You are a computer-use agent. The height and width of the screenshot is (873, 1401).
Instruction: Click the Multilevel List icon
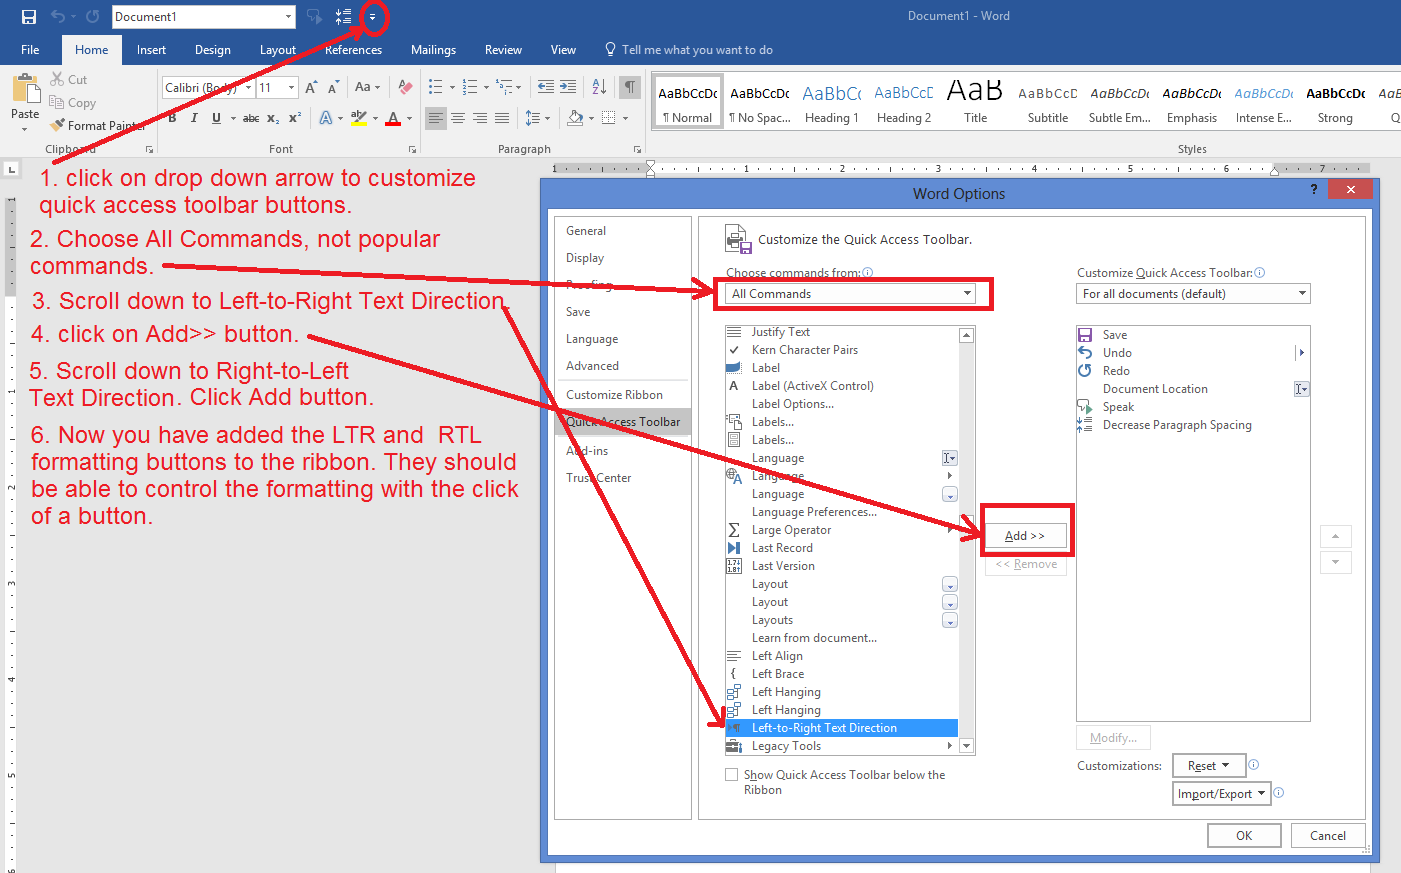tap(504, 88)
